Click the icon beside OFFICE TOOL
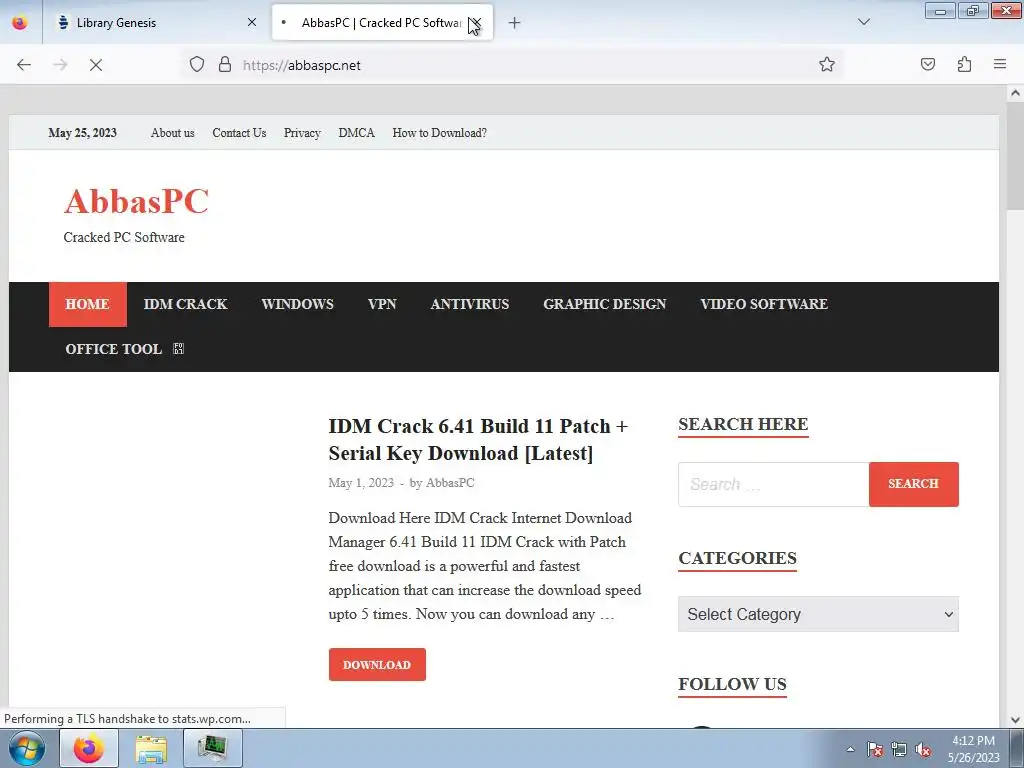Screen dimensions: 1024x768 point(178,349)
